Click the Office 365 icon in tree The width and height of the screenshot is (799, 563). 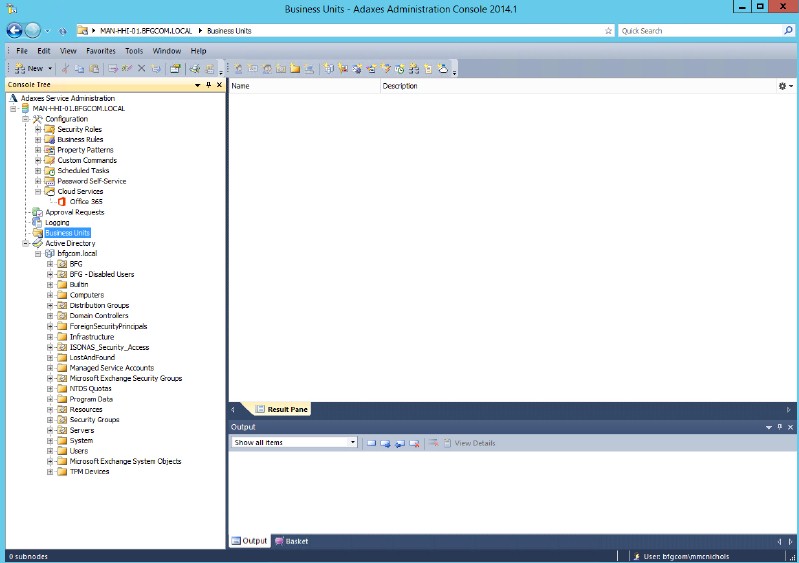(62, 202)
